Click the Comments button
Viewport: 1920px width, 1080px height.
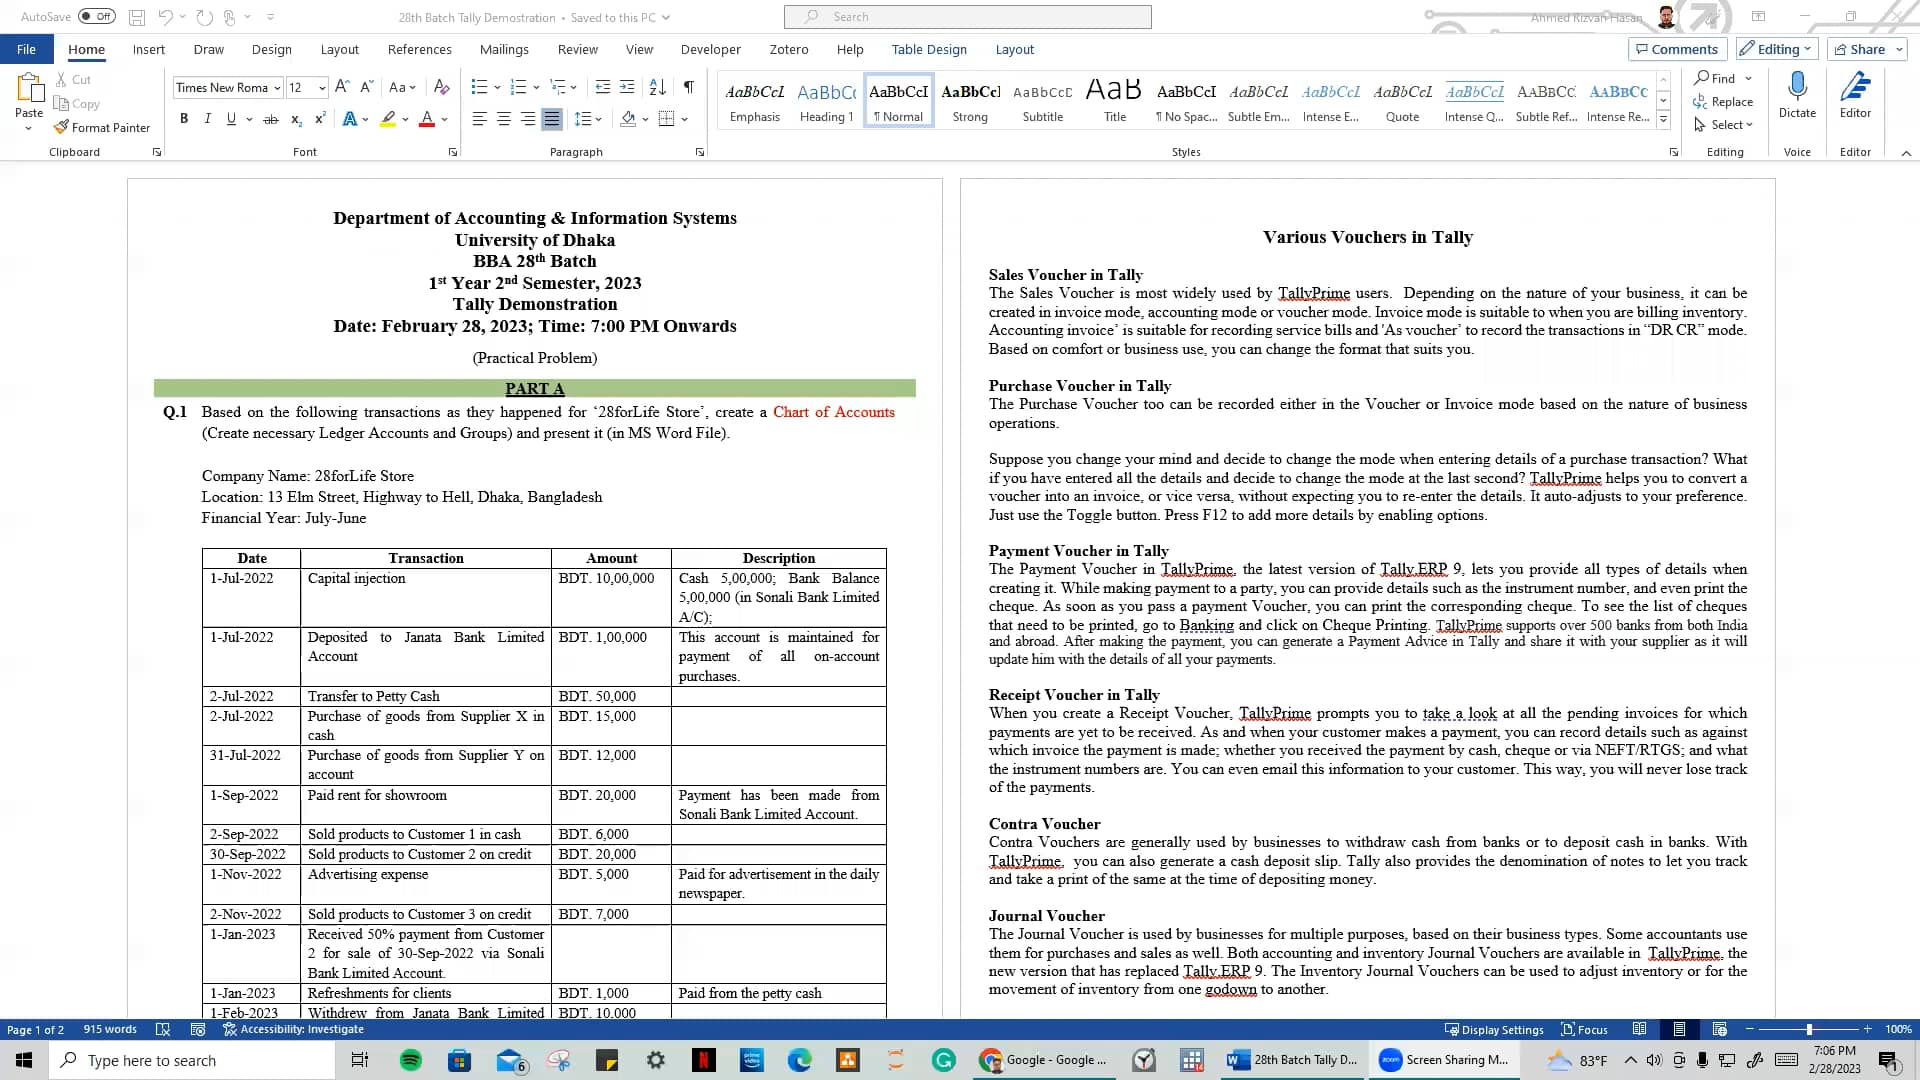click(1676, 49)
